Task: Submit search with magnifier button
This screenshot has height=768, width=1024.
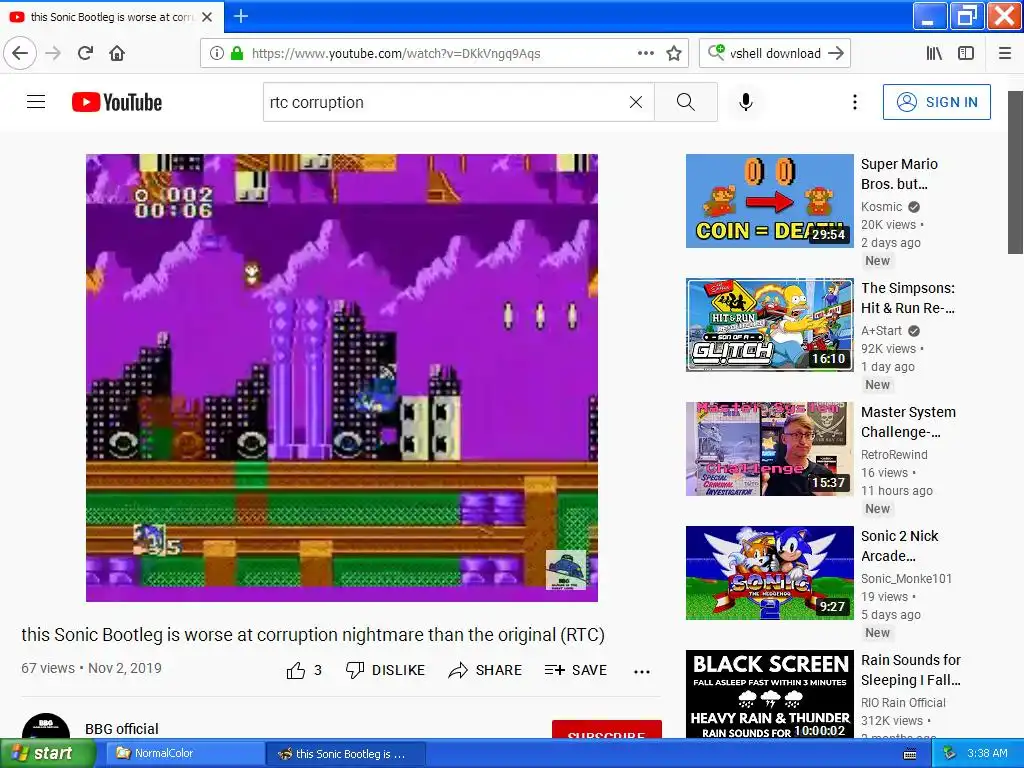Action: coord(686,102)
